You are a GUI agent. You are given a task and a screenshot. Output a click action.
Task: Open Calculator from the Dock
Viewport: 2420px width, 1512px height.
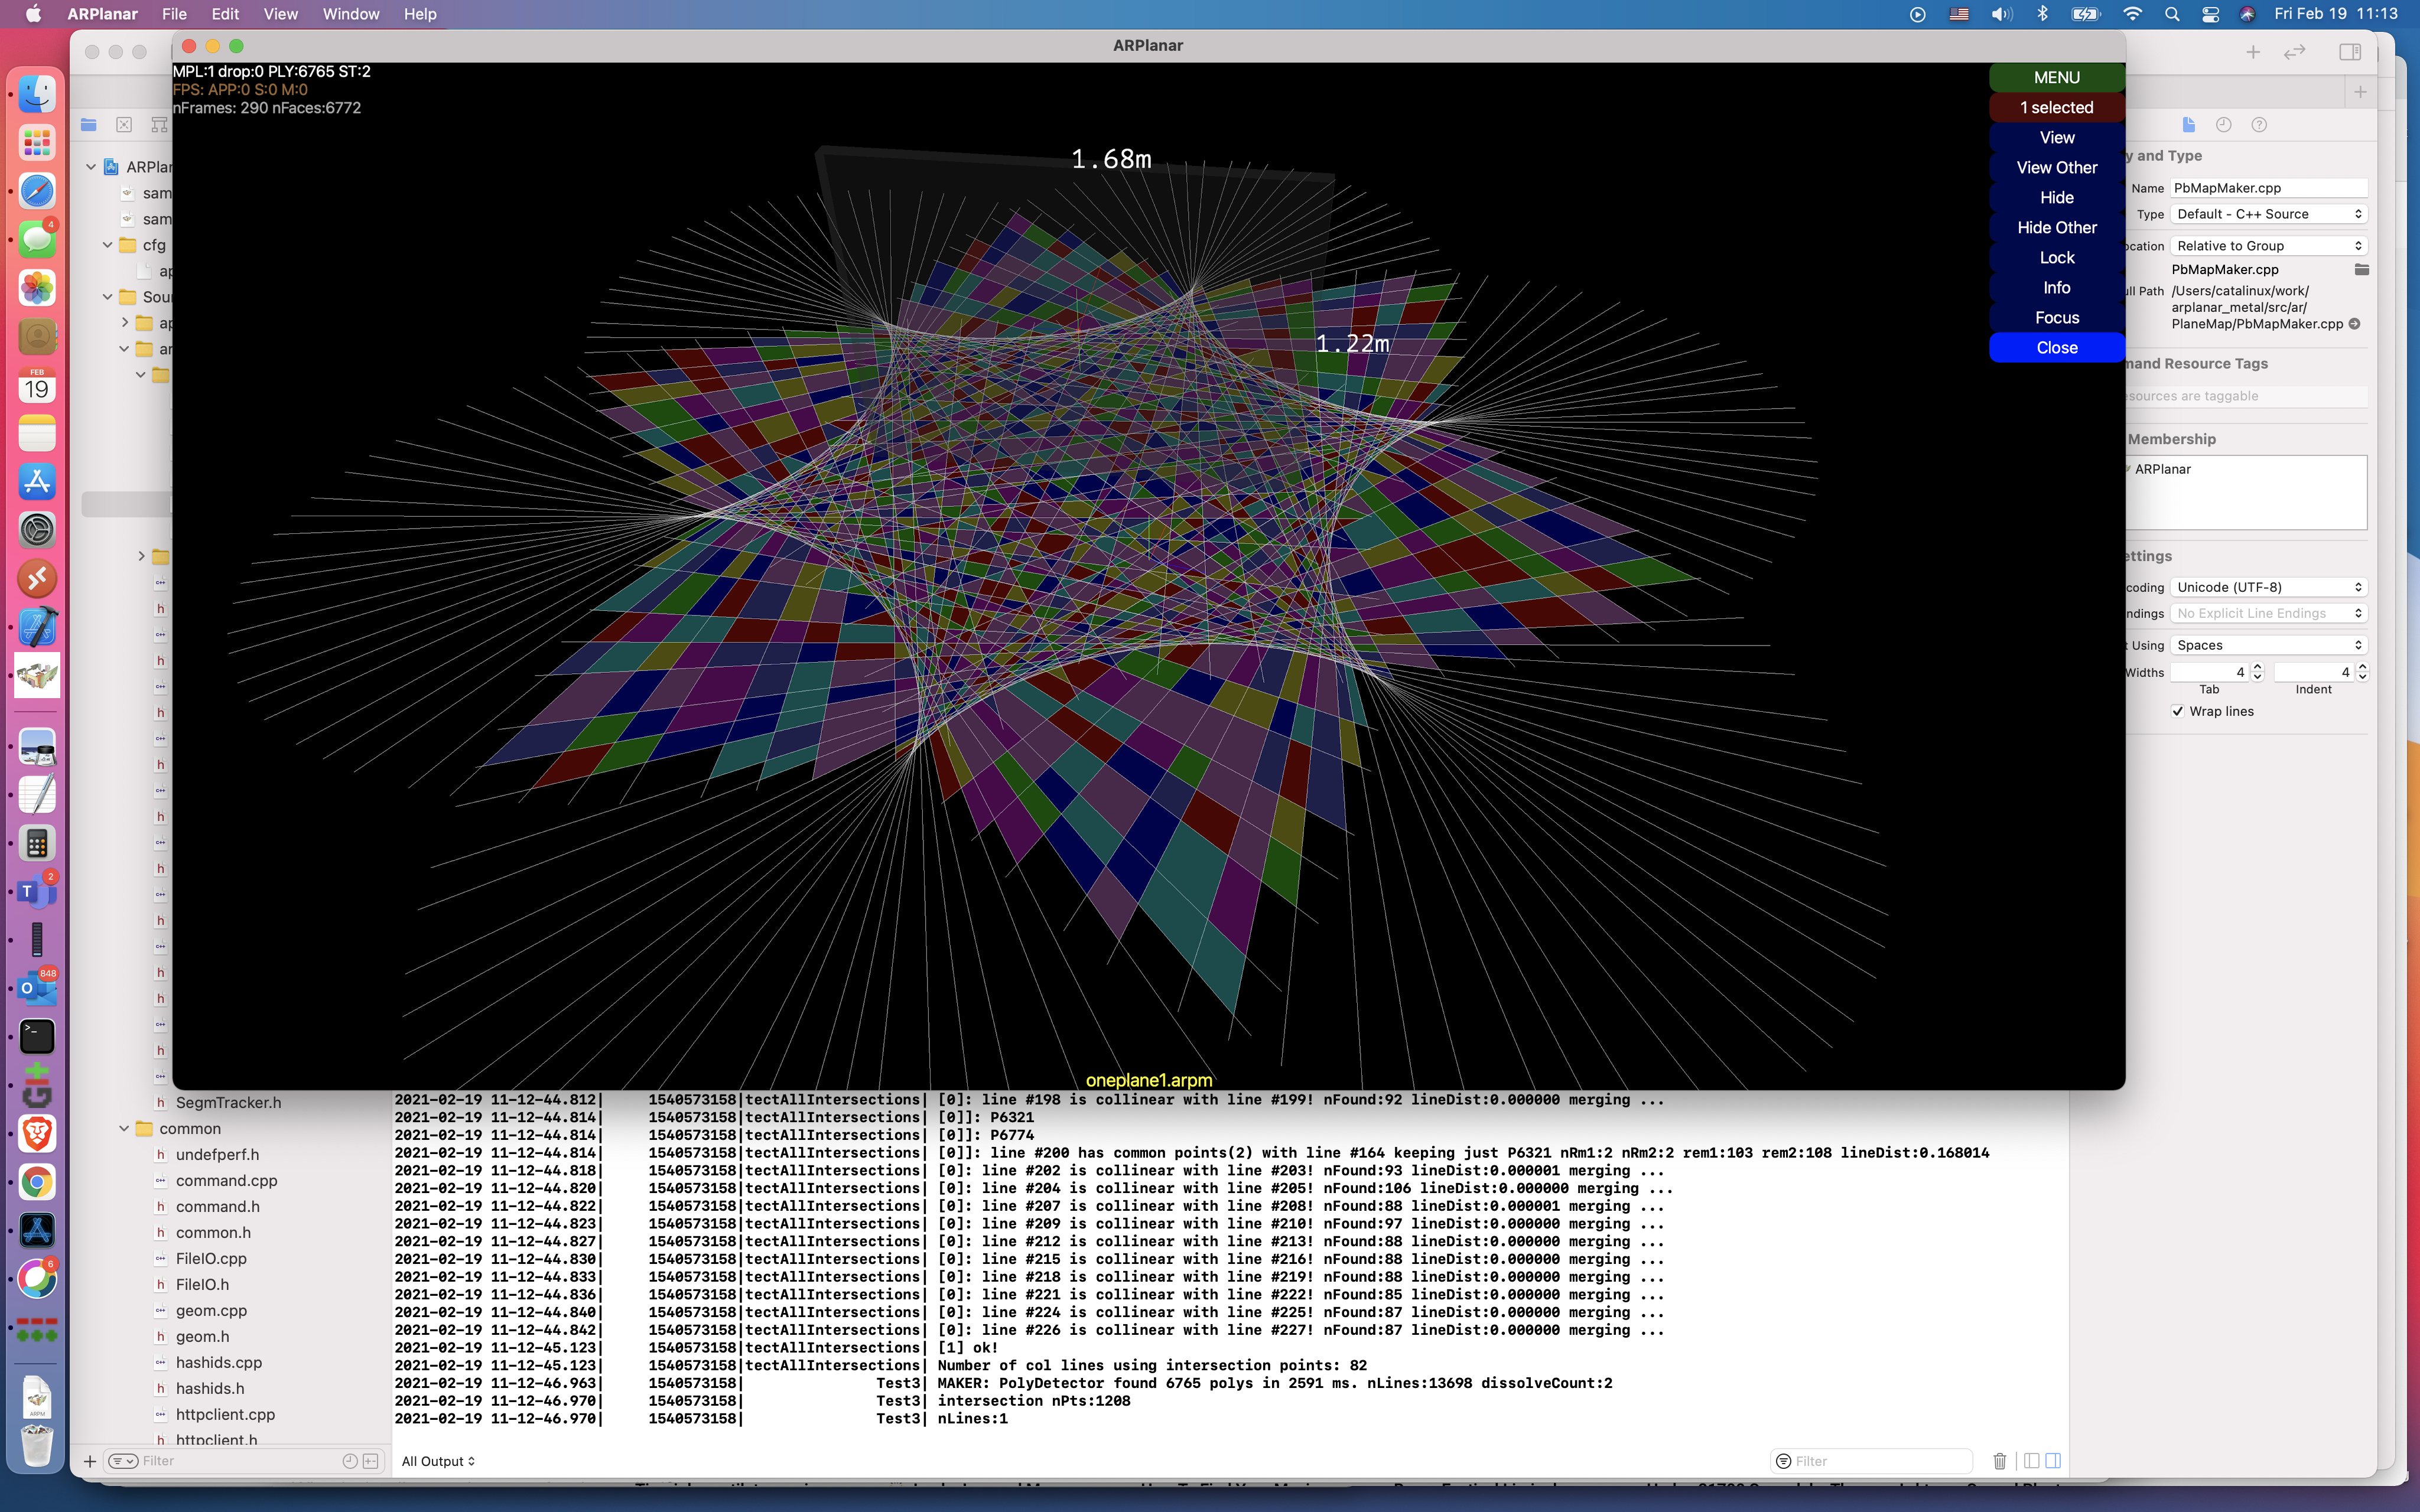point(37,844)
